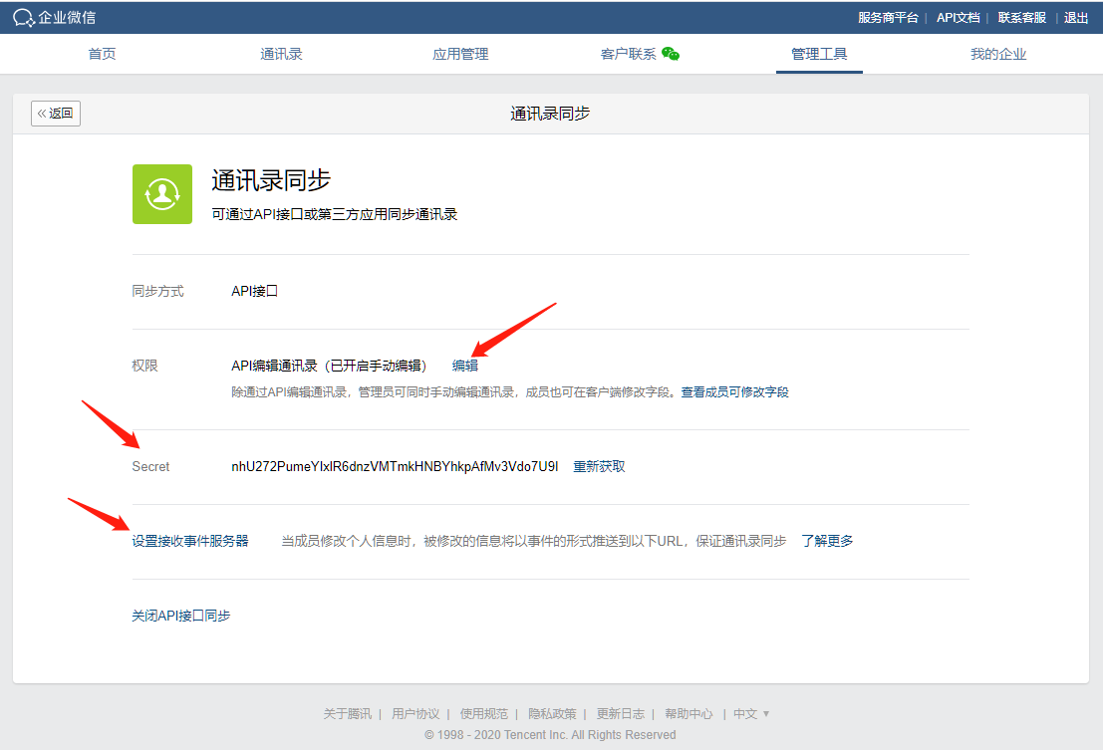Click the 通讯录同步 page title in header bar
Screen dimensions: 1103x750
click(x=550, y=113)
